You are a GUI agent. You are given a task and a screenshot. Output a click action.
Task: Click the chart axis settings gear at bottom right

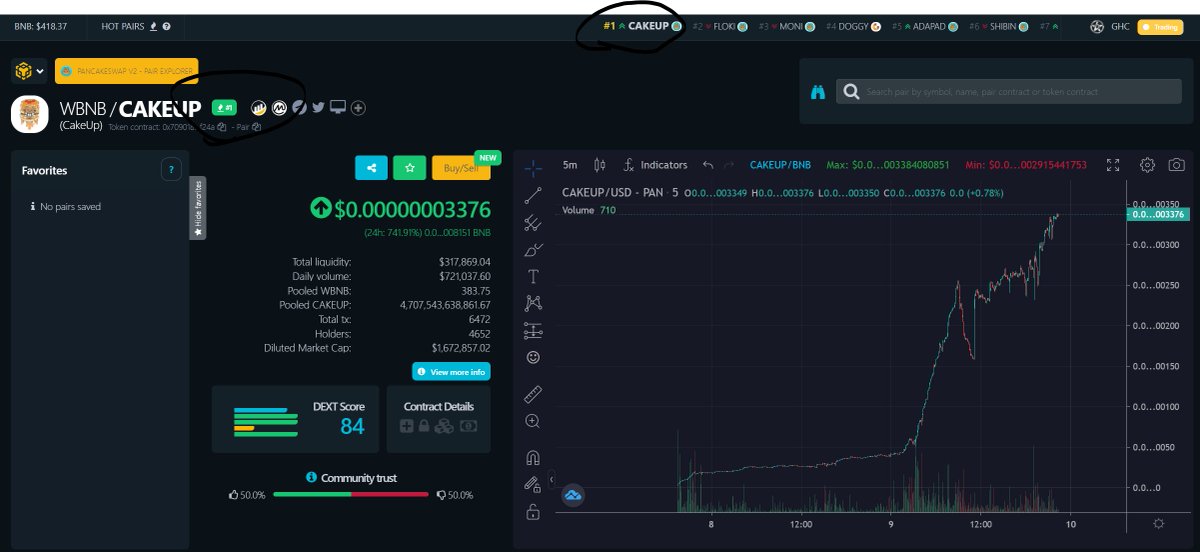(1158, 523)
